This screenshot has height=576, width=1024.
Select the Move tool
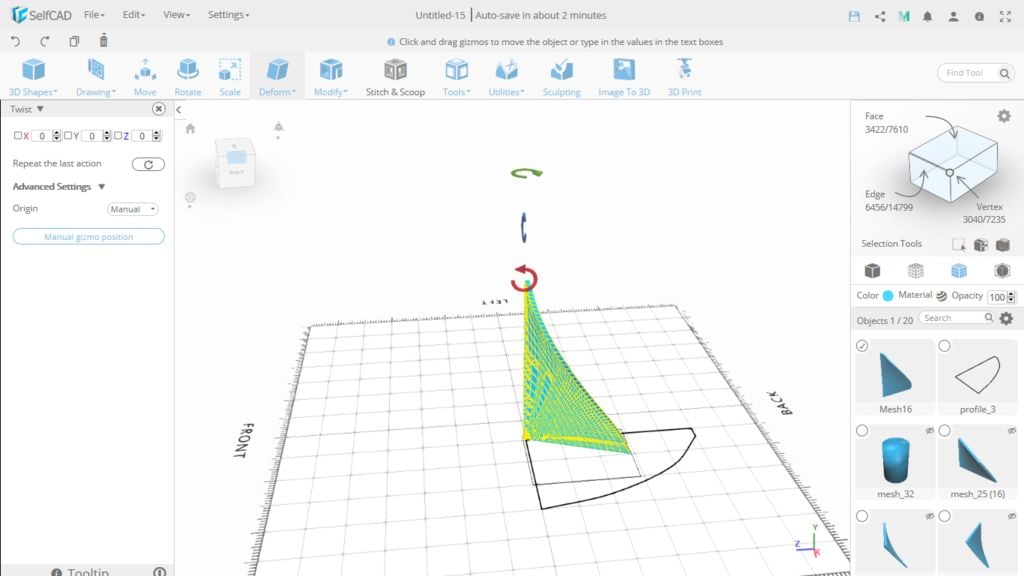pos(145,76)
